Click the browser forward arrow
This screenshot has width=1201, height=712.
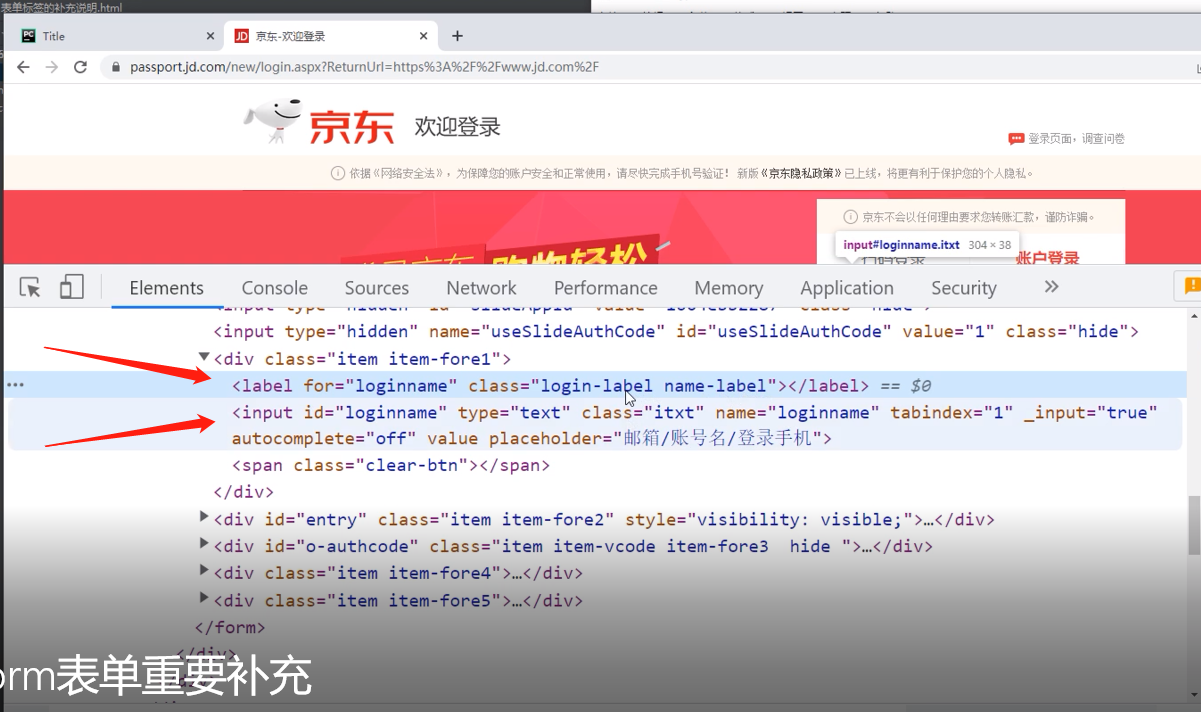[x=52, y=67]
